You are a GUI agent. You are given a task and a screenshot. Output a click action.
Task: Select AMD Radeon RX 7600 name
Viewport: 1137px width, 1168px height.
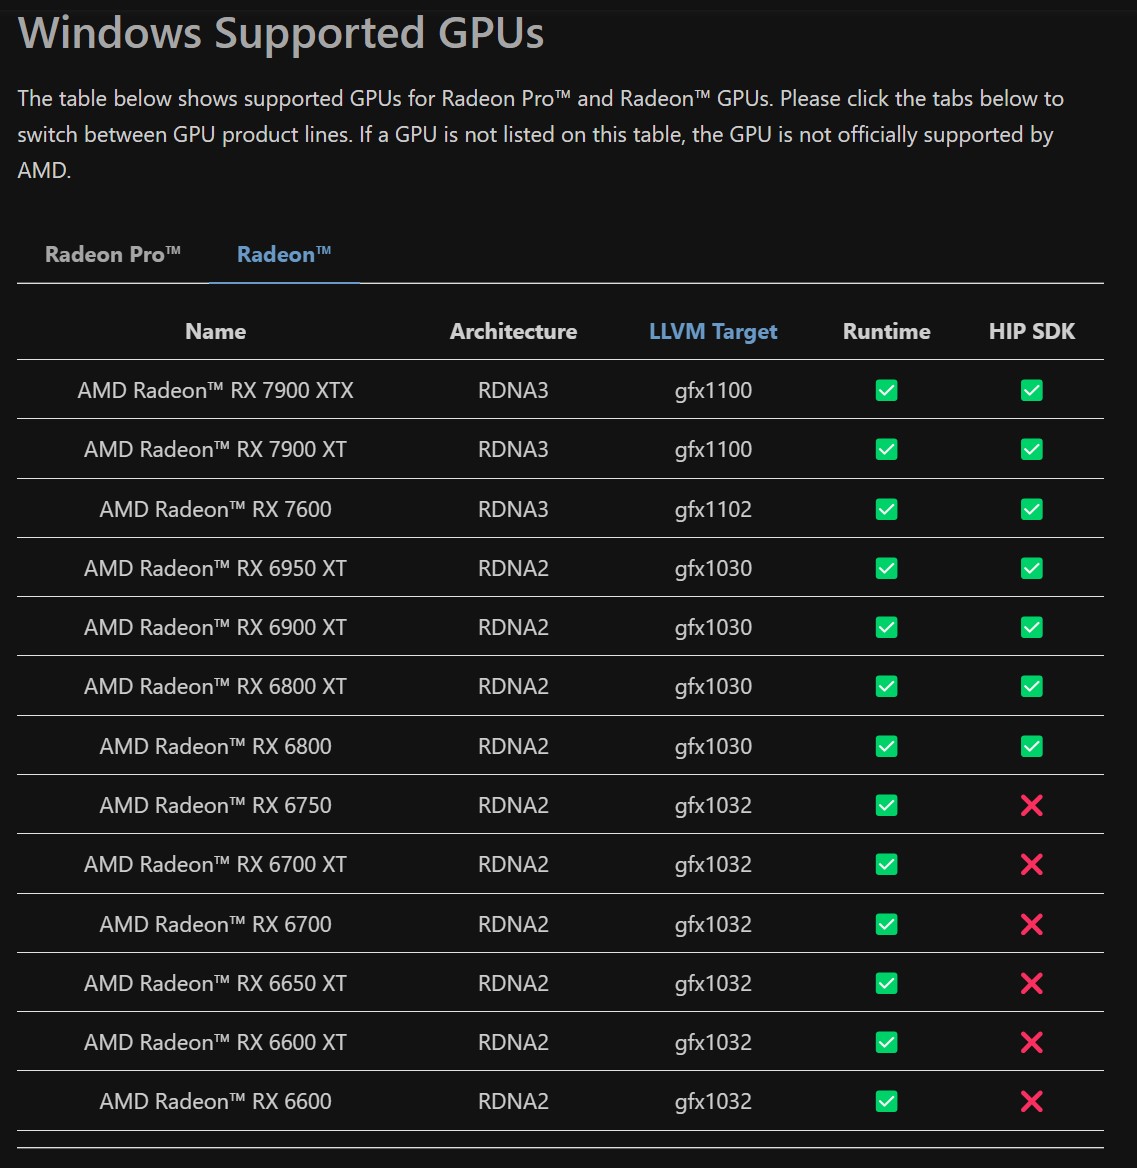[x=215, y=510]
